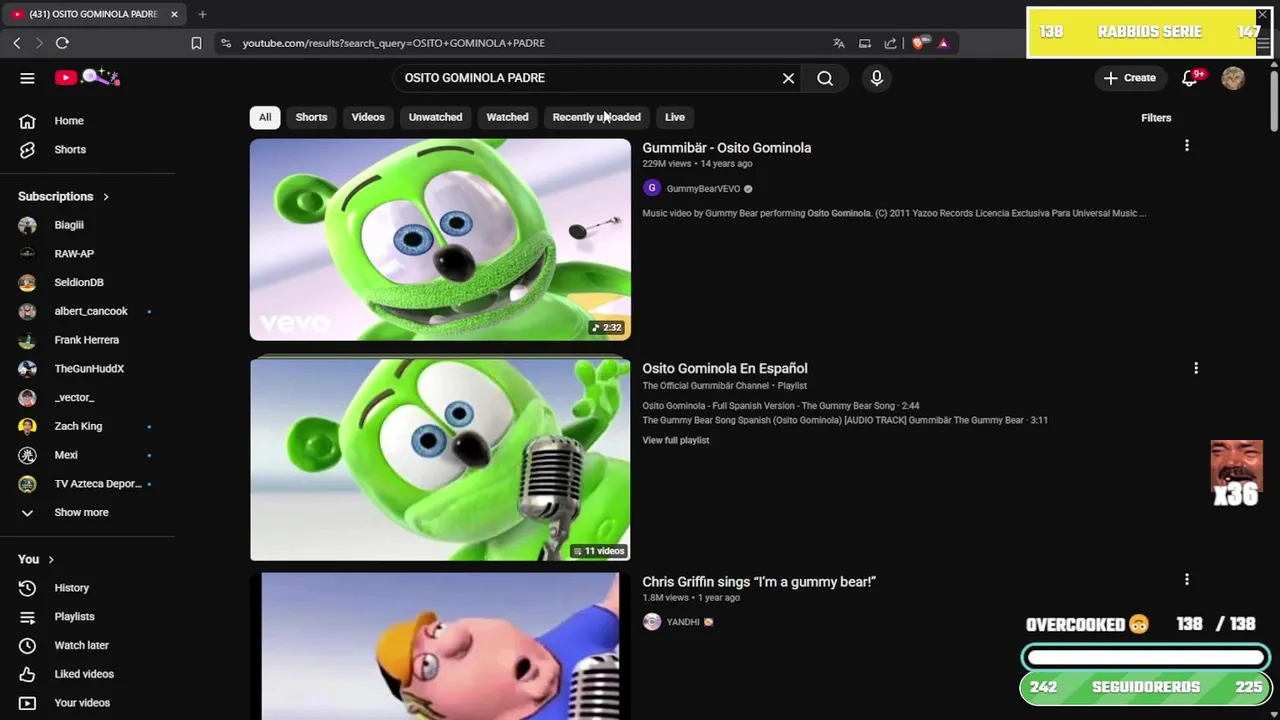Viewport: 1280px width, 720px height.
Task: Expand Subscriptions section chevron
Action: coord(105,197)
